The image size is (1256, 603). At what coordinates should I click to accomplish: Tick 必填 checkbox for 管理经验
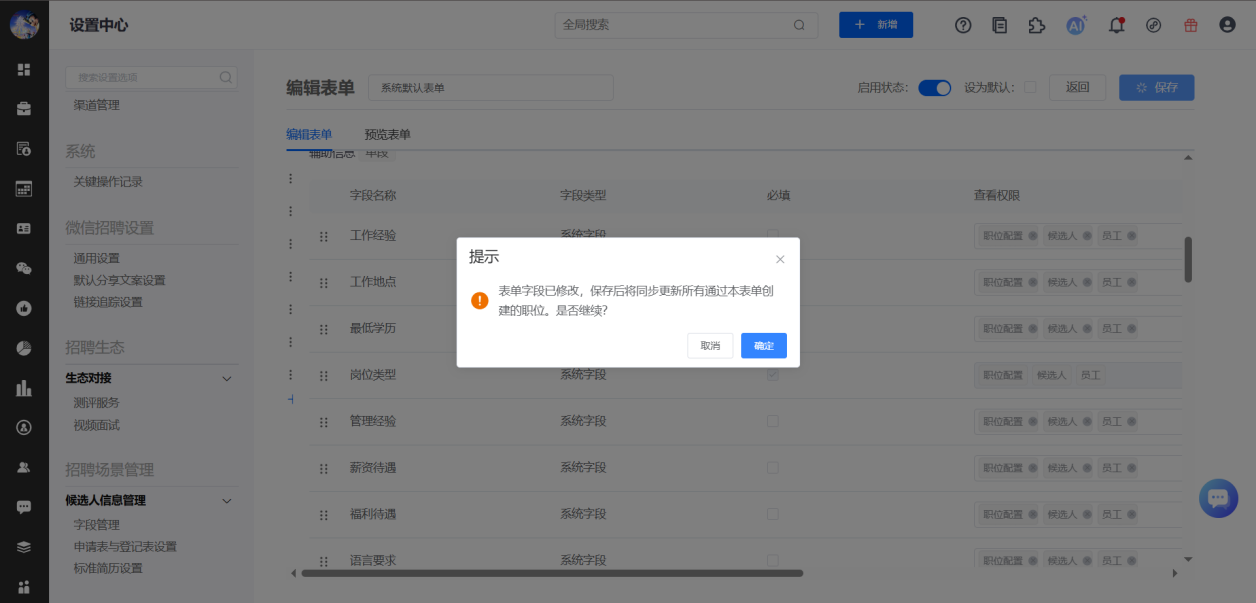coord(772,421)
